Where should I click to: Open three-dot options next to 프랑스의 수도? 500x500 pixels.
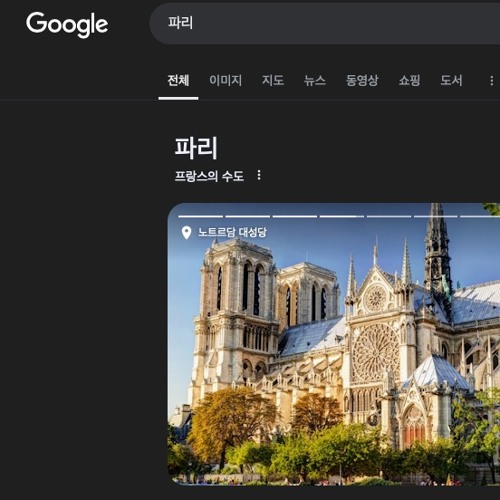(x=259, y=175)
